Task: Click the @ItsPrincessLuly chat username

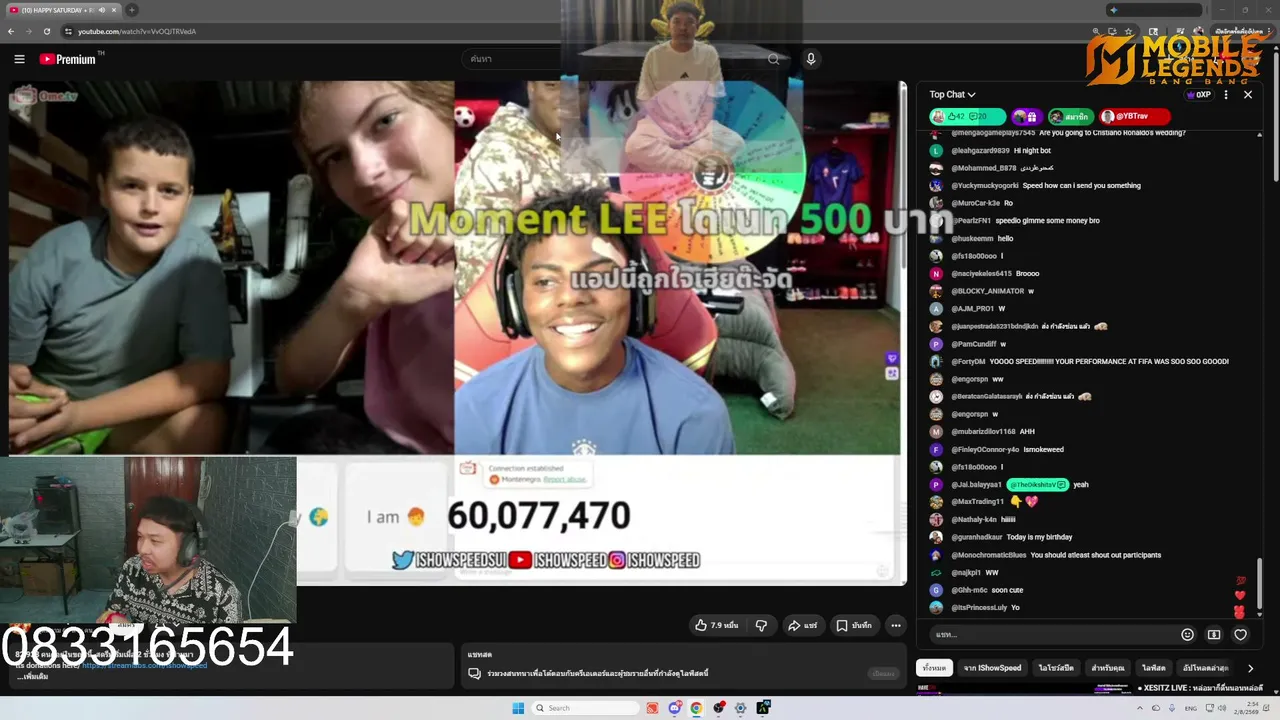Action: pos(979,608)
